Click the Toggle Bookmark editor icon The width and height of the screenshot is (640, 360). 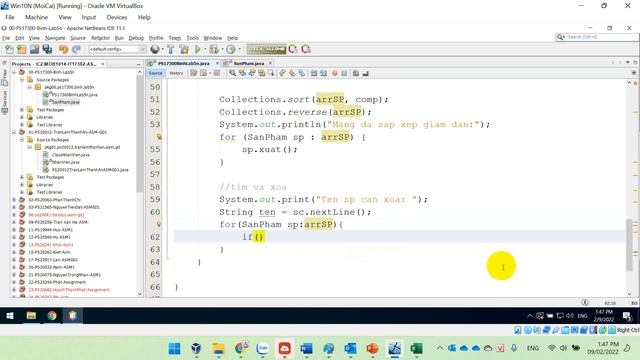pos(302,73)
